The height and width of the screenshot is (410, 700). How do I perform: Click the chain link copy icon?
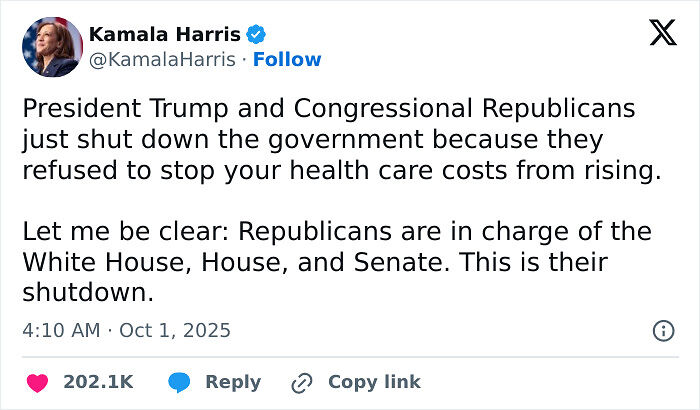coord(301,382)
